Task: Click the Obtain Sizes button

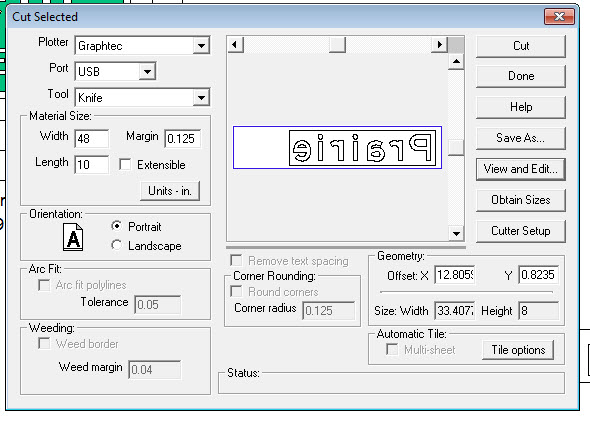Action: point(520,200)
